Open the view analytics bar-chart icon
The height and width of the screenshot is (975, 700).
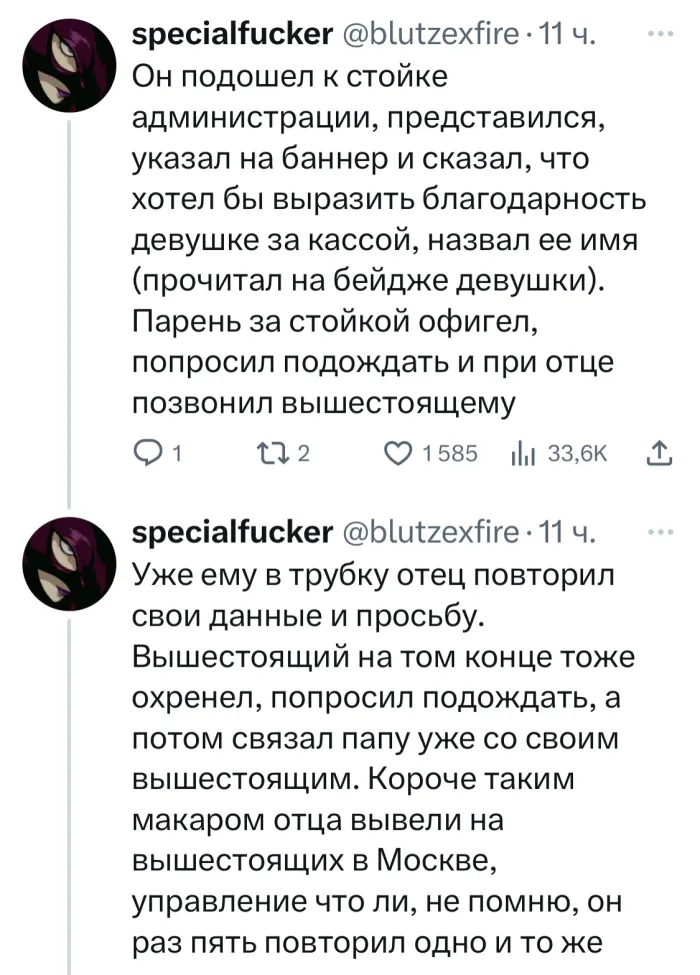[520, 455]
